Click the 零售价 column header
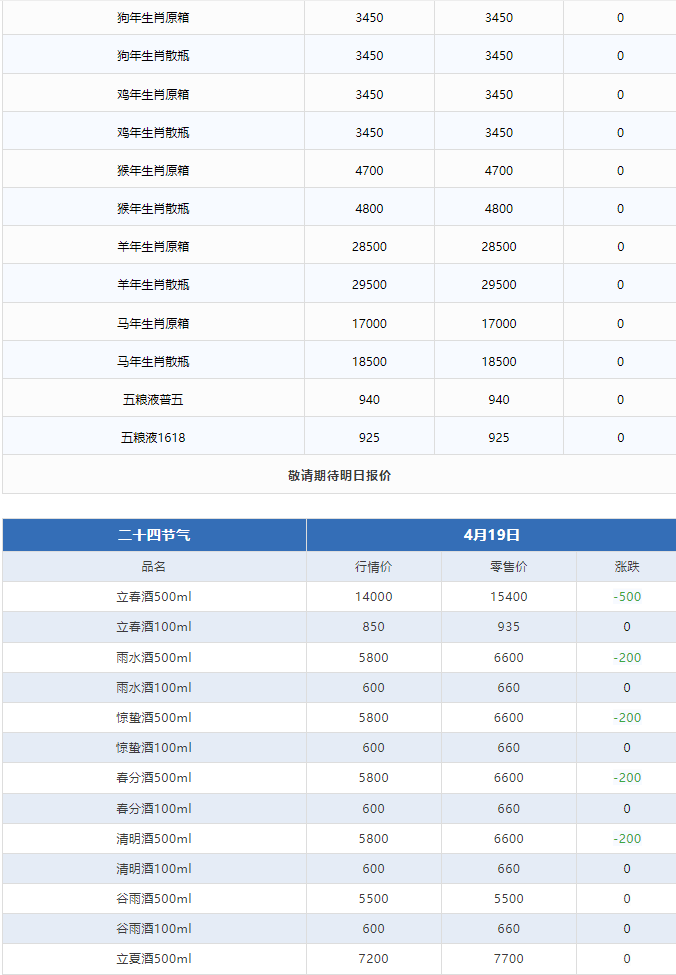 pyautogui.click(x=509, y=566)
